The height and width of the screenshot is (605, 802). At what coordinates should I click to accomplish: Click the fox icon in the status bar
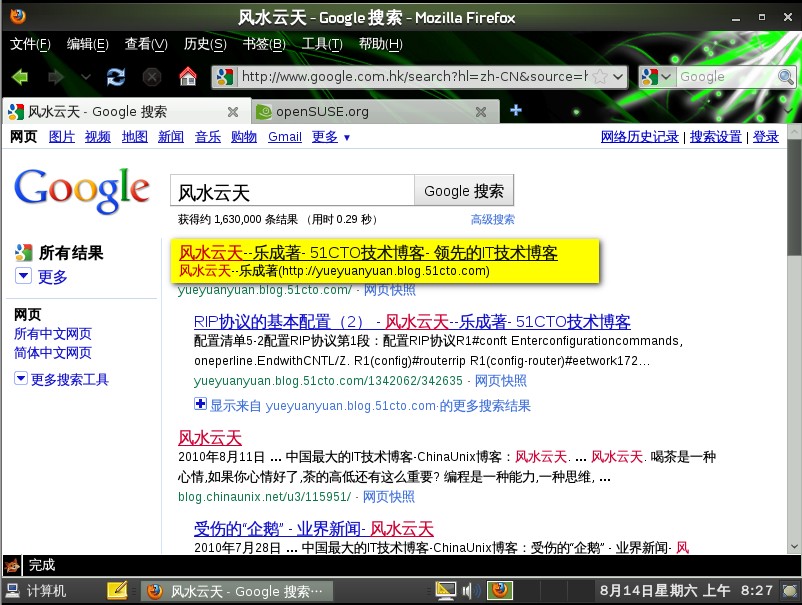tap(12, 565)
